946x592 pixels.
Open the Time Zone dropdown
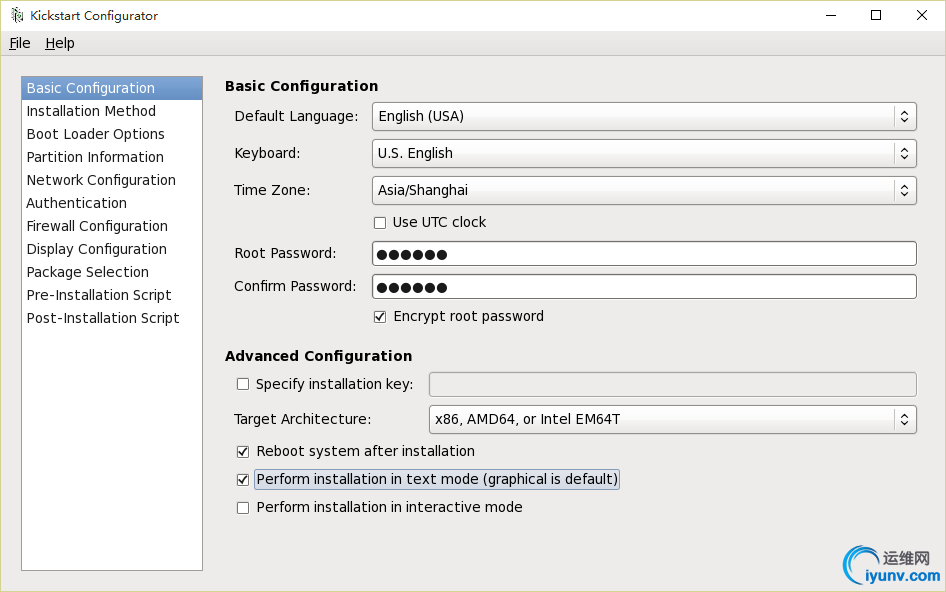point(644,190)
